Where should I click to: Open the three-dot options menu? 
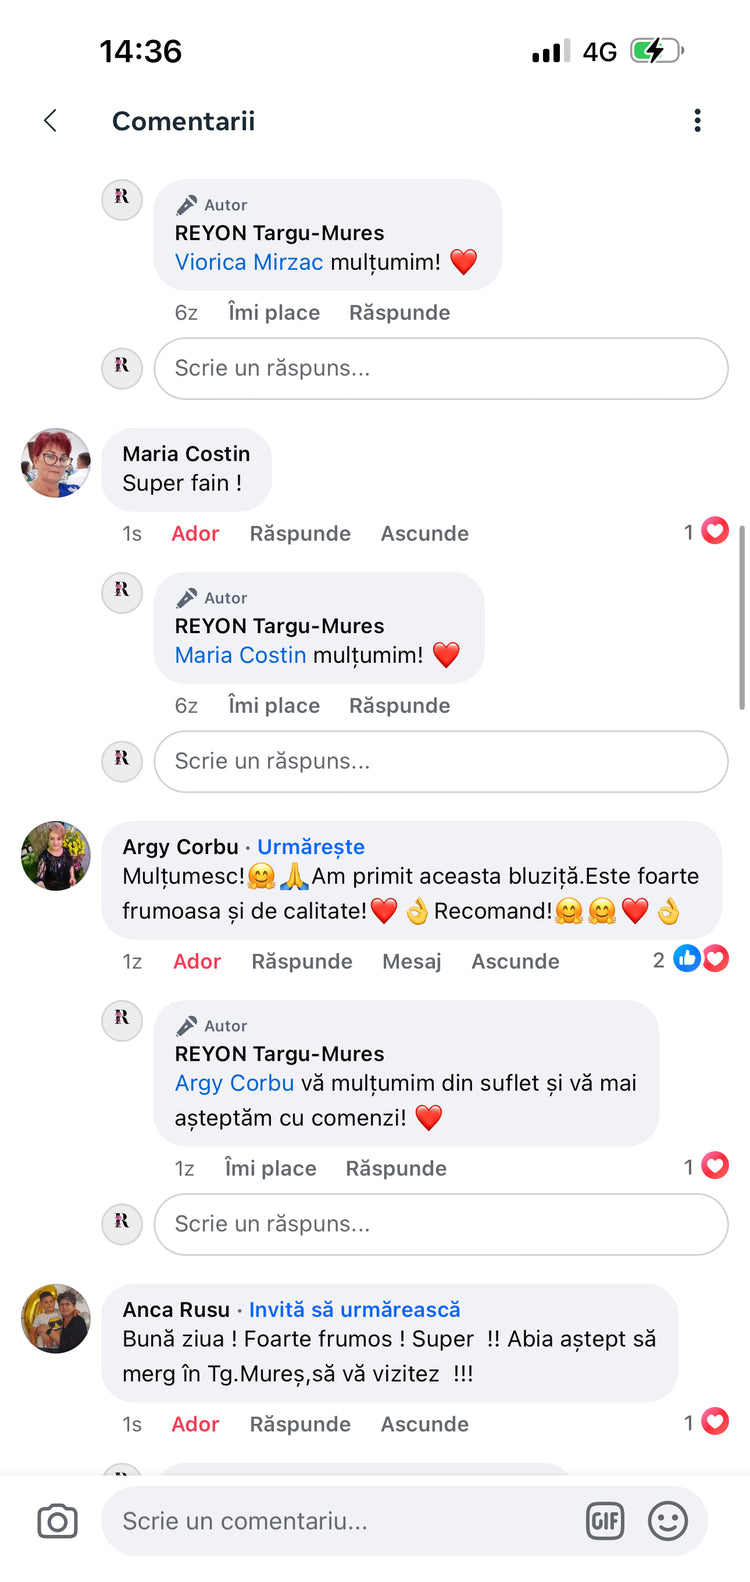tap(697, 121)
